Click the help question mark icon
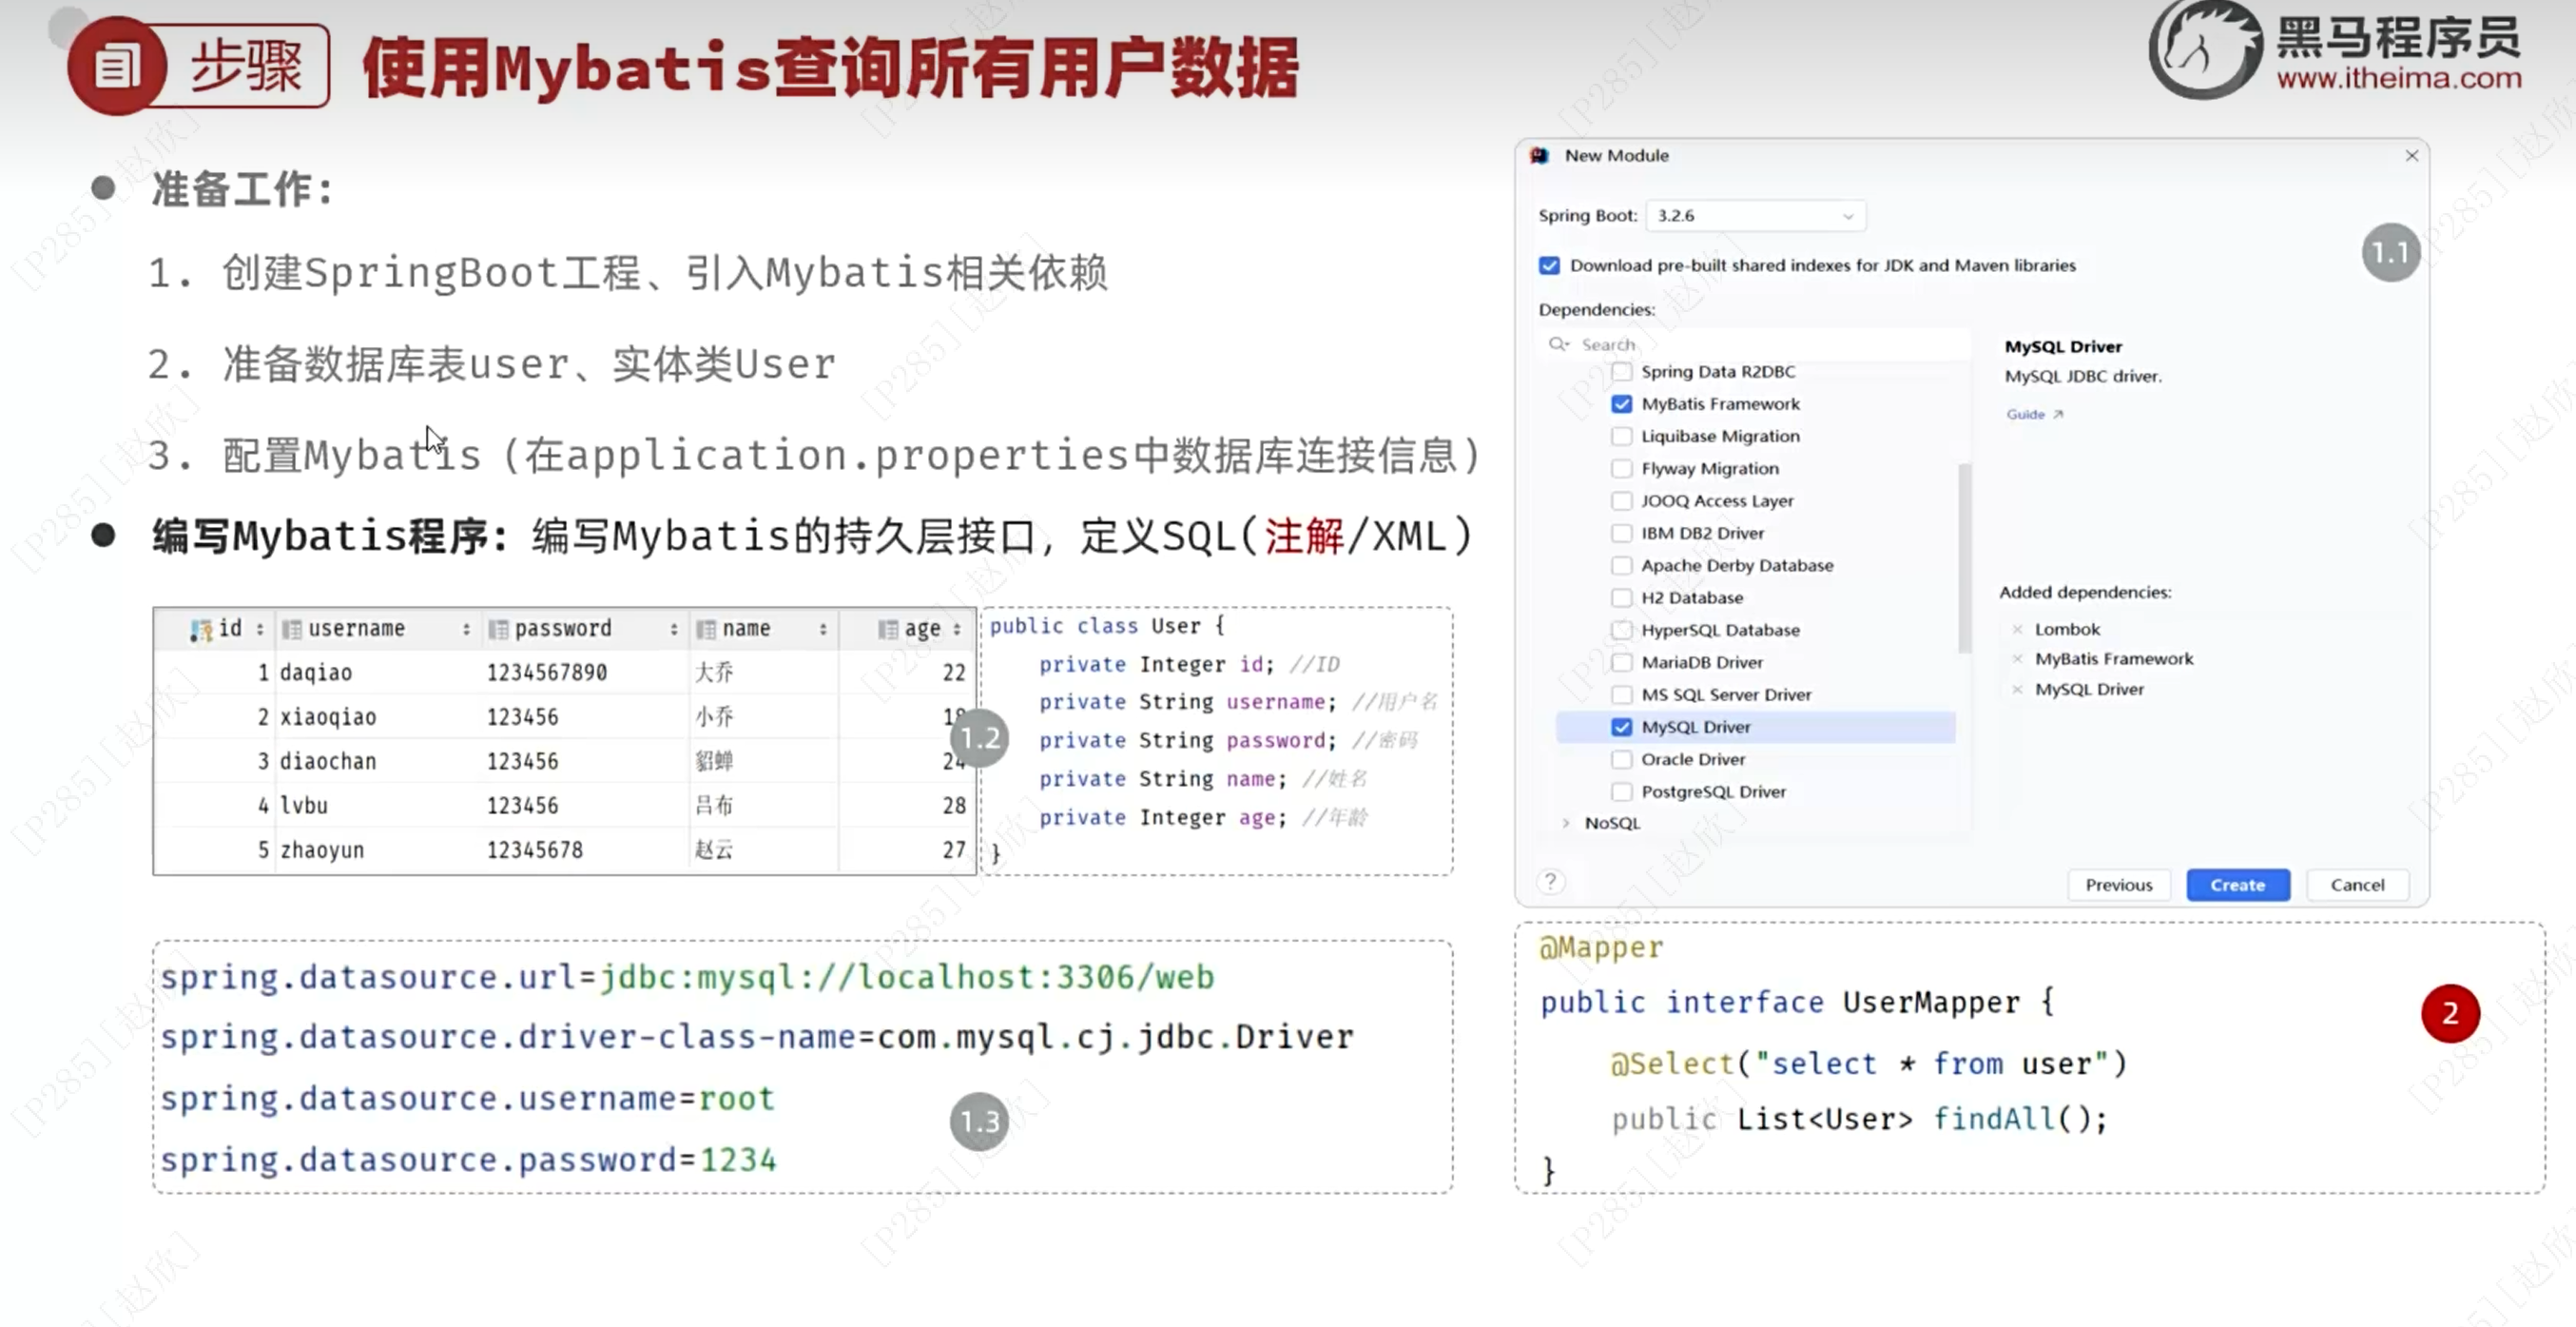This screenshot has width=2576, height=1327. tap(1549, 881)
